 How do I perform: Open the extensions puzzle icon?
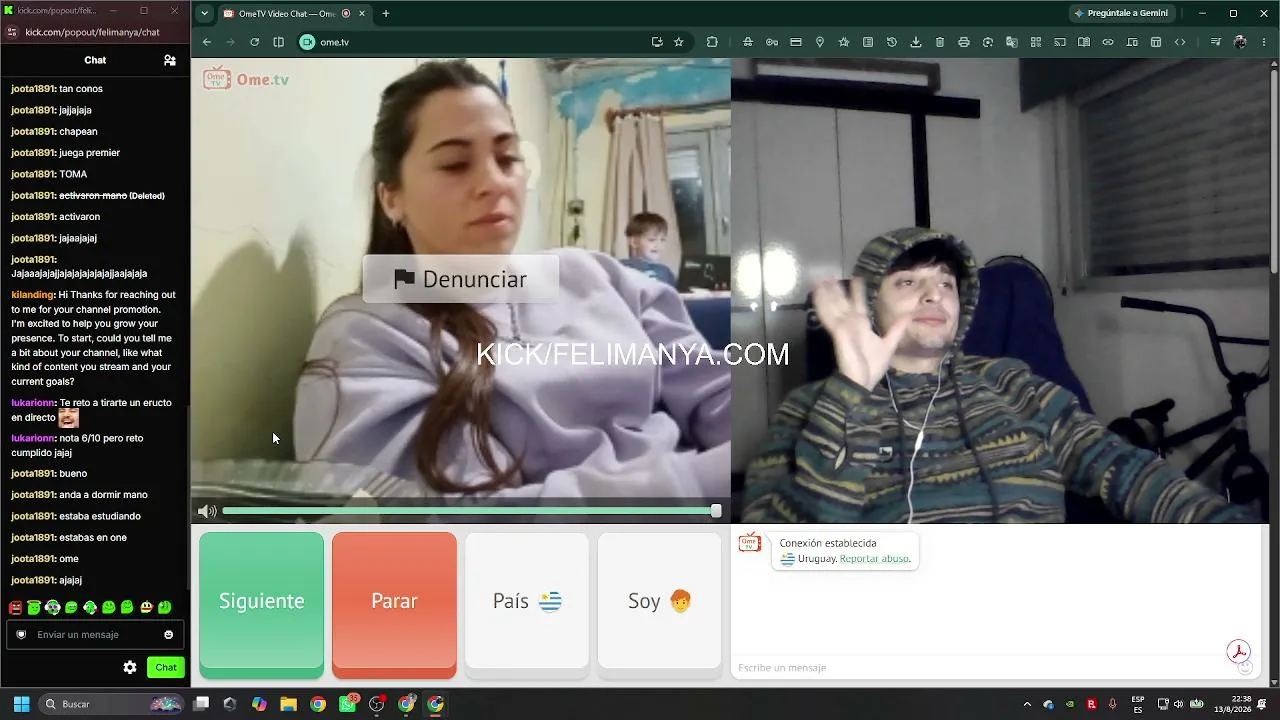coord(712,42)
